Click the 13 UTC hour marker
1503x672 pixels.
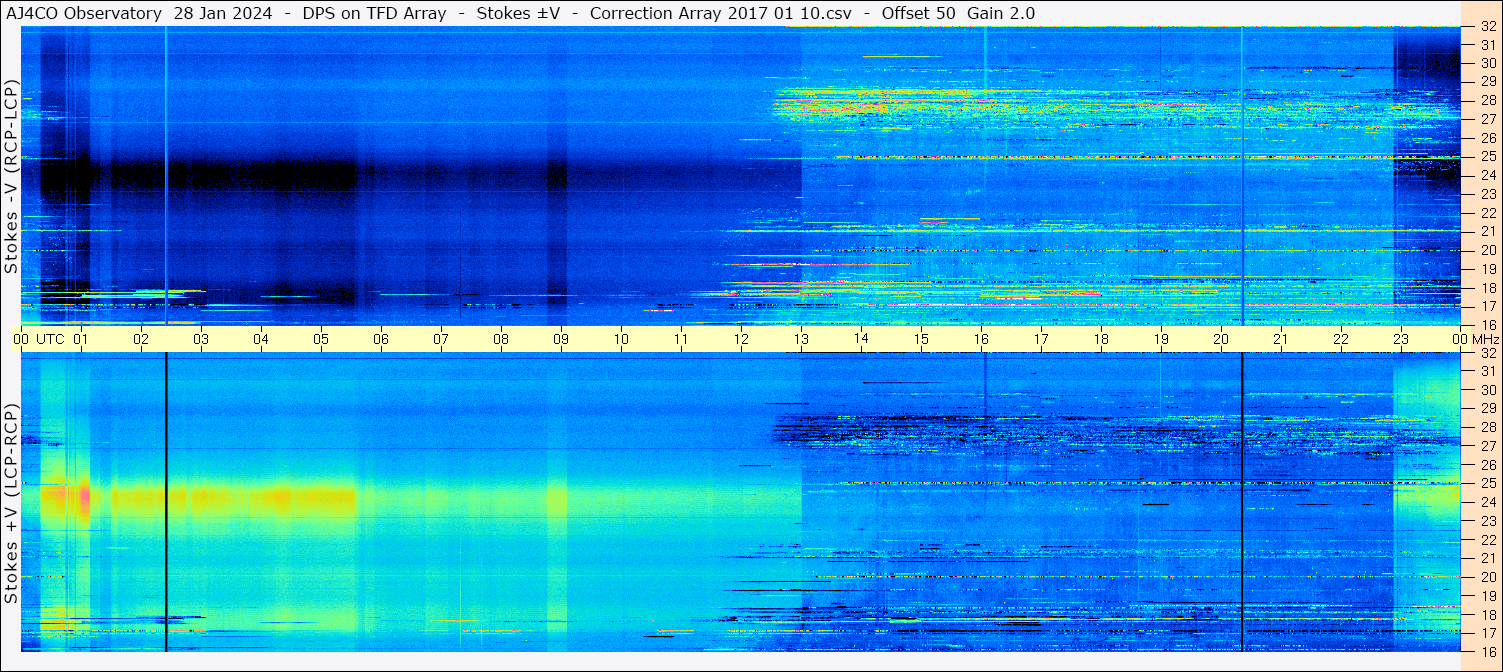click(x=801, y=339)
